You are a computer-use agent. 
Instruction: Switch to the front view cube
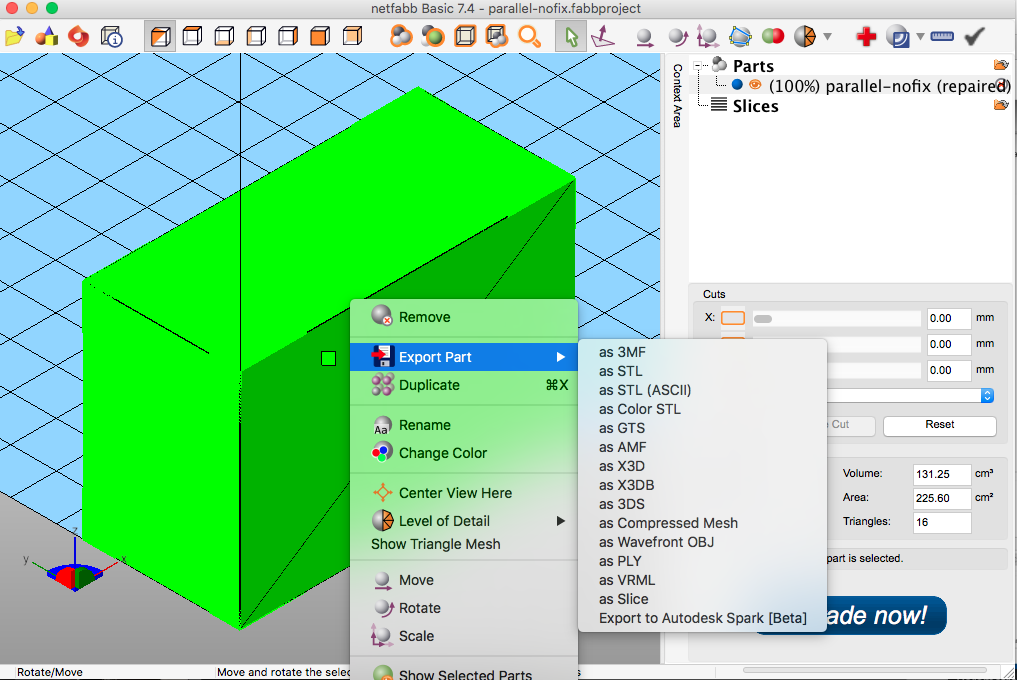(x=320, y=36)
